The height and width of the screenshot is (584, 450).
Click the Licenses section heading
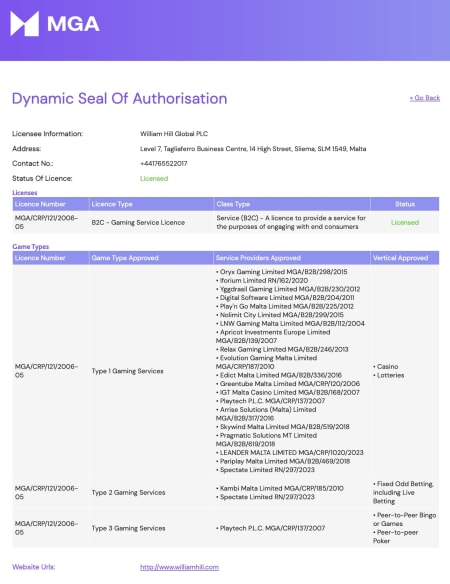click(25, 193)
